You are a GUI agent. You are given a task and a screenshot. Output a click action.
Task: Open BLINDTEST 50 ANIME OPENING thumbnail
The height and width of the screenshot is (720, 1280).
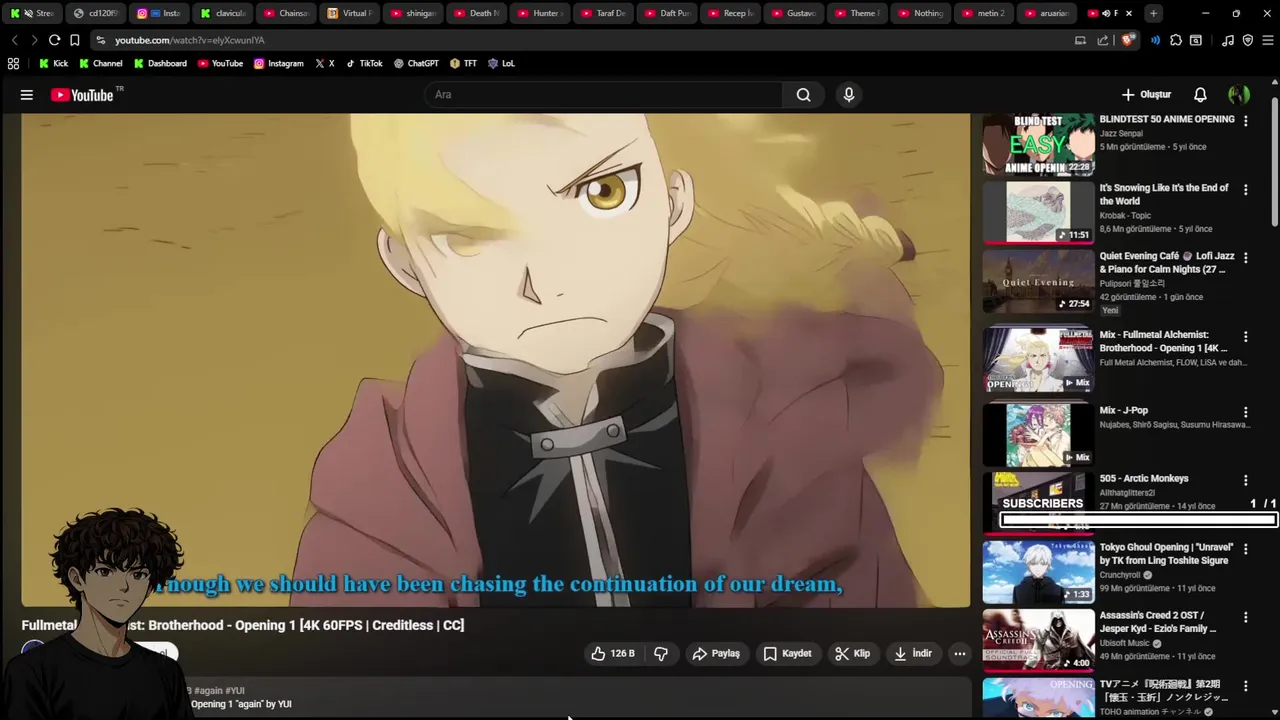coord(1038,145)
